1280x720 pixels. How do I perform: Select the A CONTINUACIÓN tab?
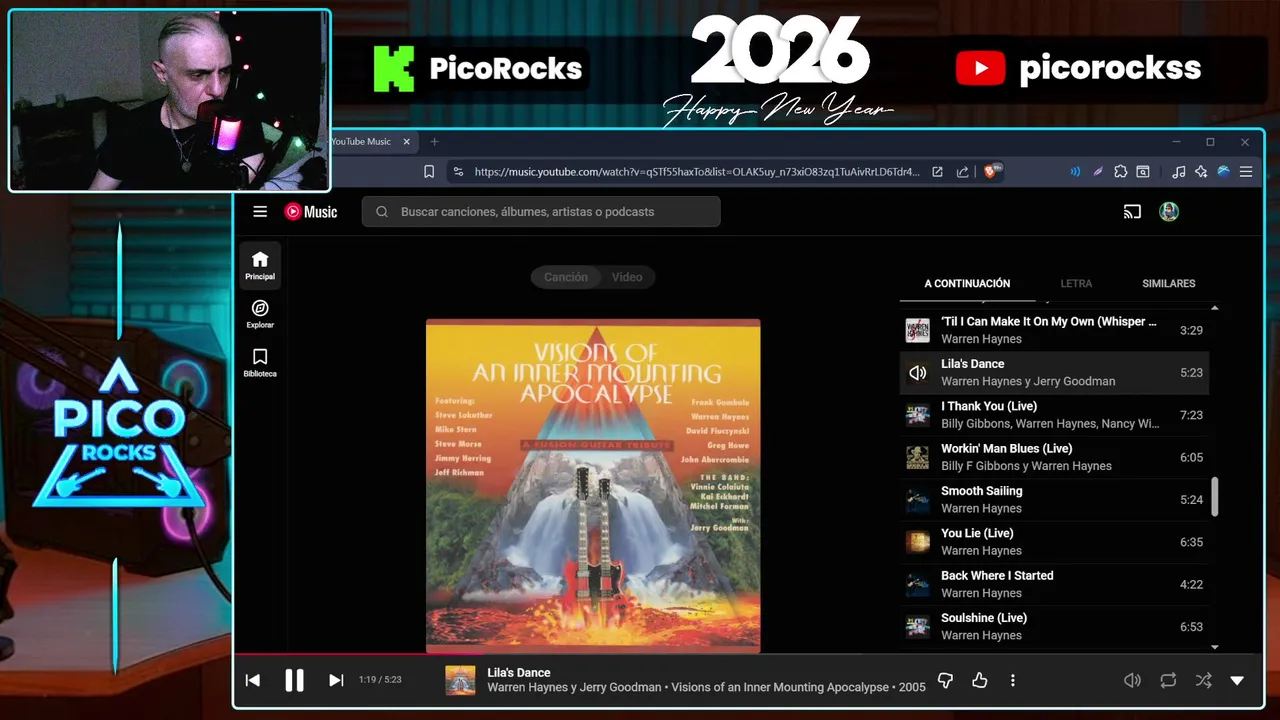click(967, 283)
